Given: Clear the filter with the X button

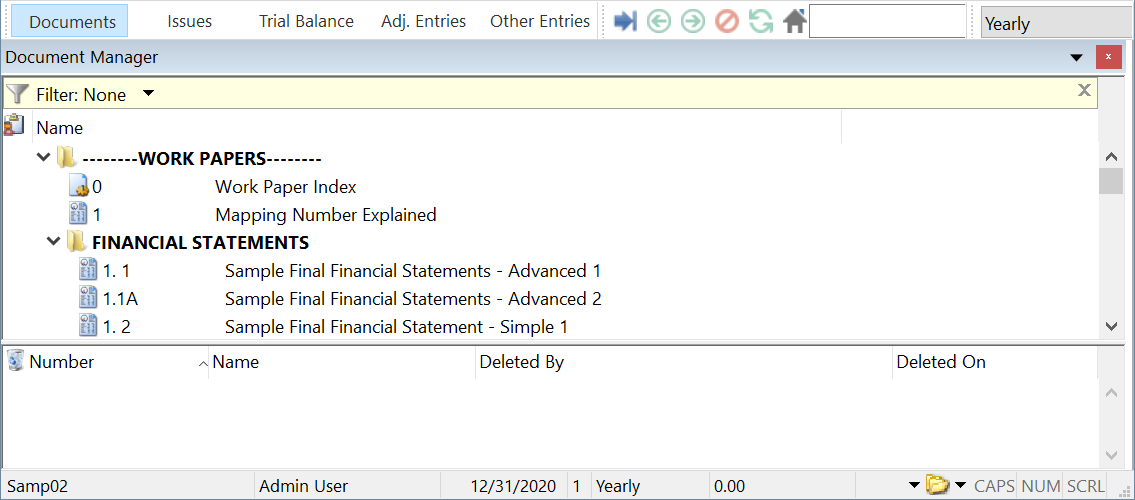Looking at the screenshot, I should point(1084,91).
